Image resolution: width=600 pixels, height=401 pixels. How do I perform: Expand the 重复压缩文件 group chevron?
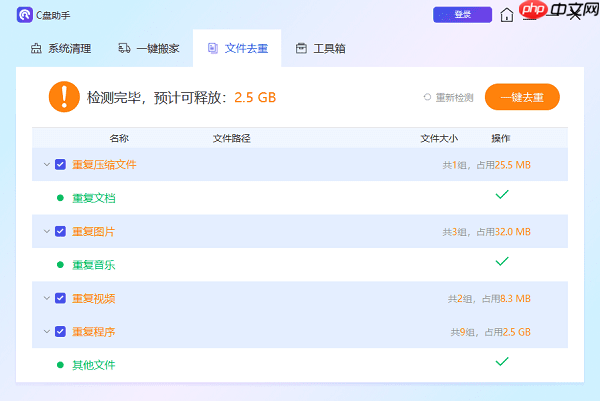click(46, 164)
